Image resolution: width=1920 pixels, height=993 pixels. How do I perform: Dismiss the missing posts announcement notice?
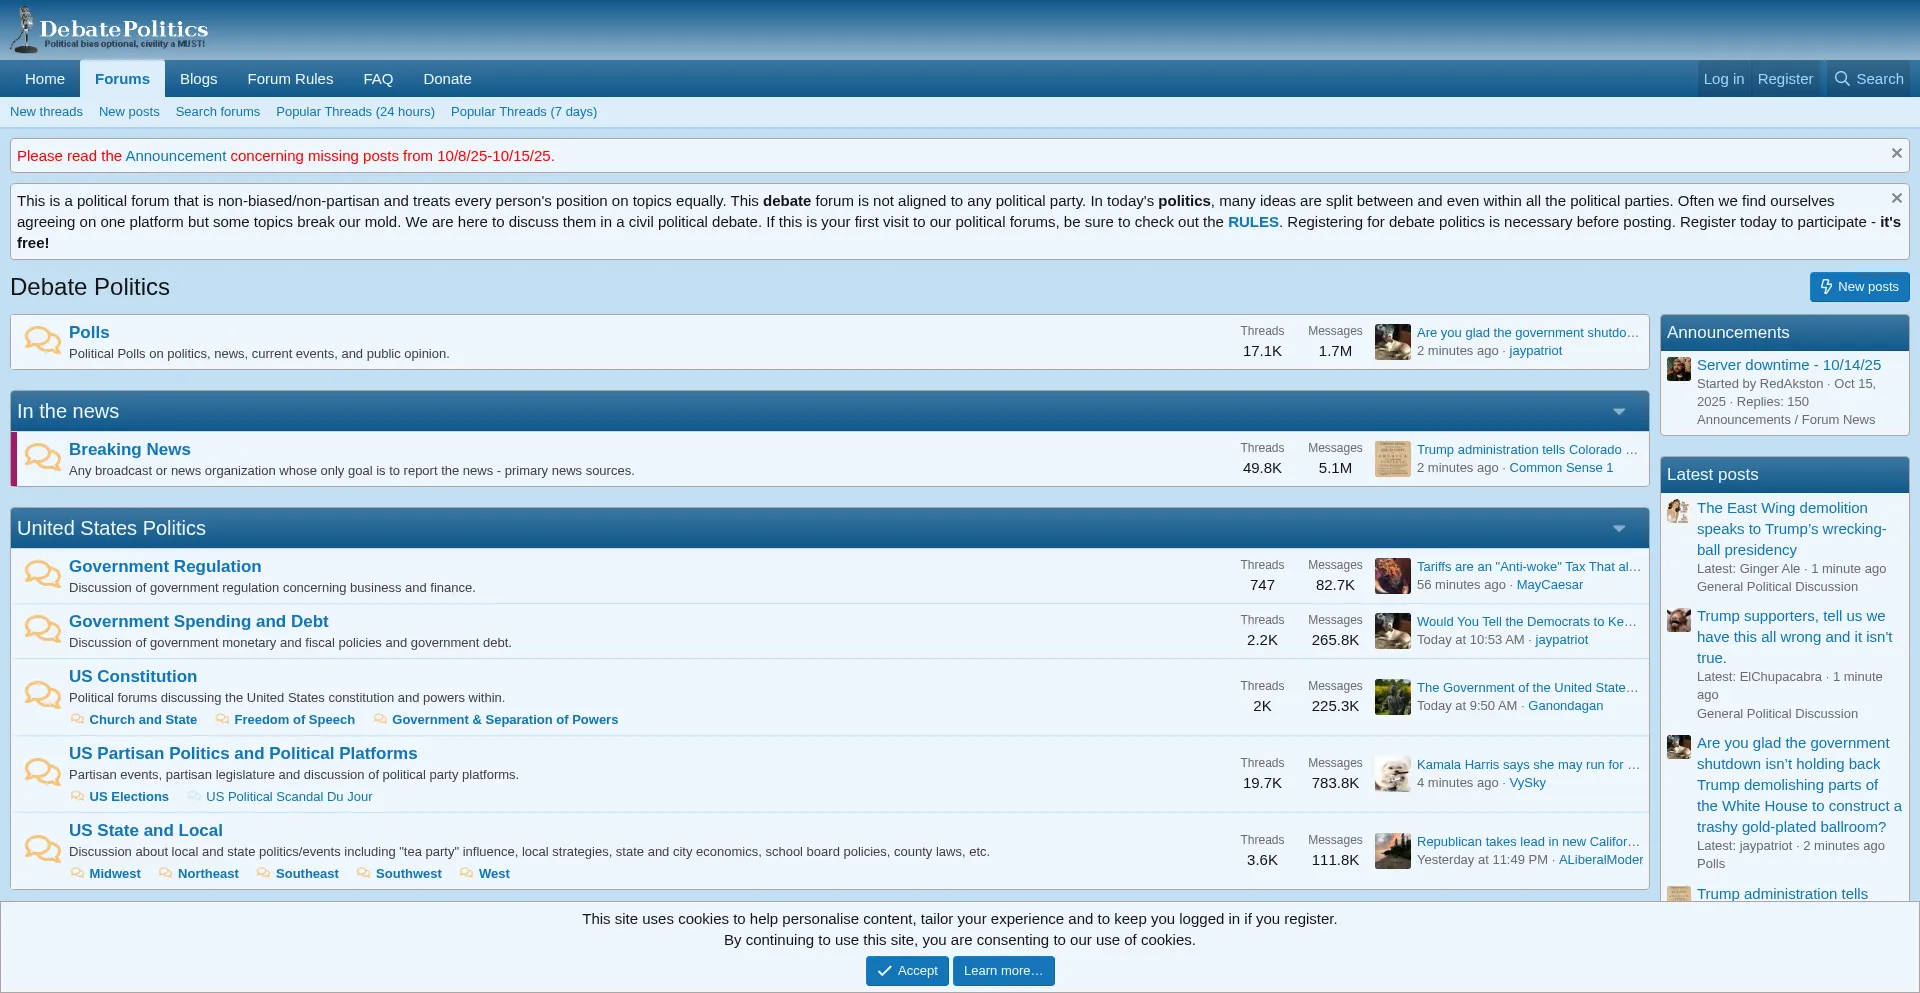click(1896, 154)
